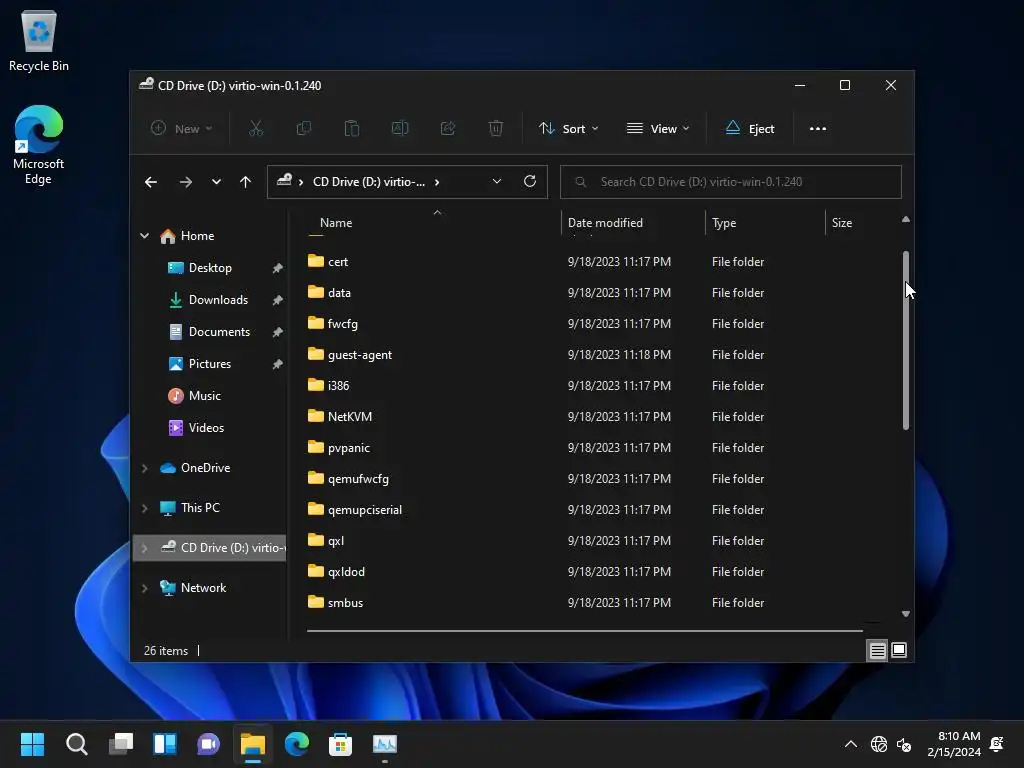Select the cert folder
Screen dimensions: 1024x768
[x=338, y=262]
